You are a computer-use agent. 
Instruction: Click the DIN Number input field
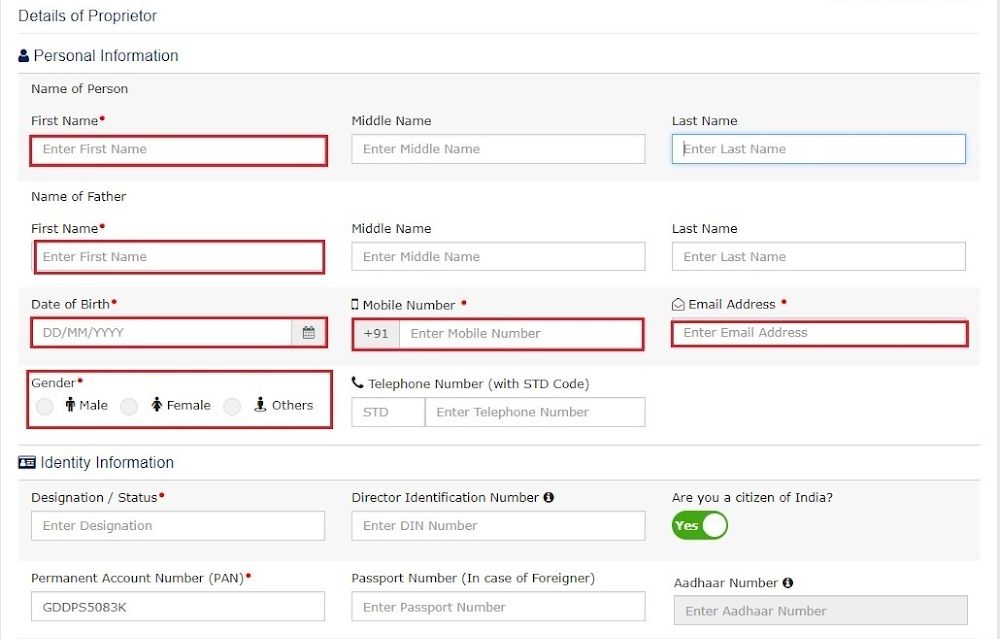click(498, 525)
